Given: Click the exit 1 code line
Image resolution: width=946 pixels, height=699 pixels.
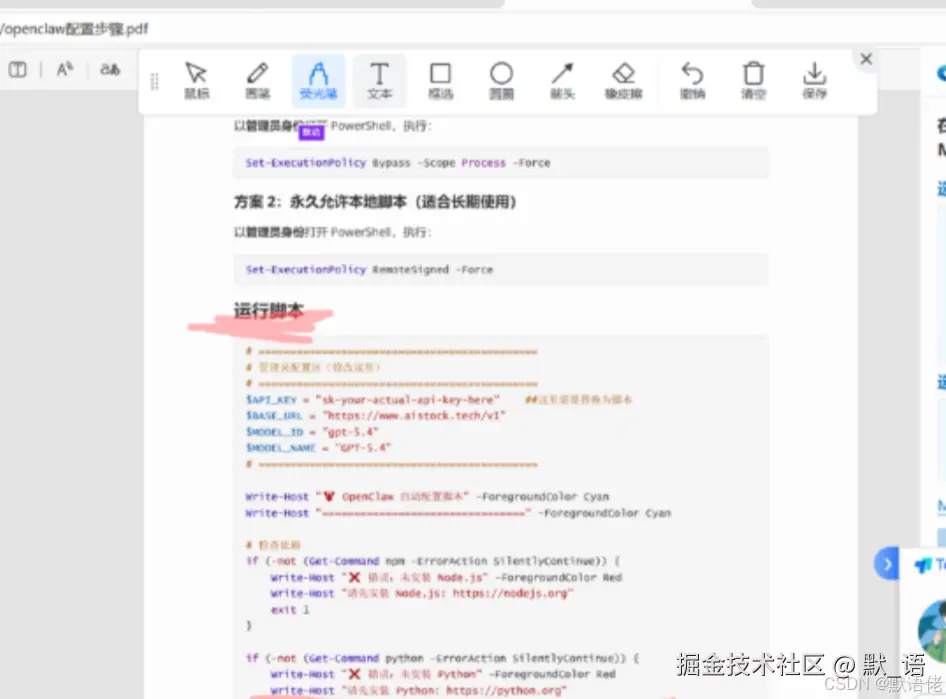Looking at the screenshot, I should [x=290, y=610].
